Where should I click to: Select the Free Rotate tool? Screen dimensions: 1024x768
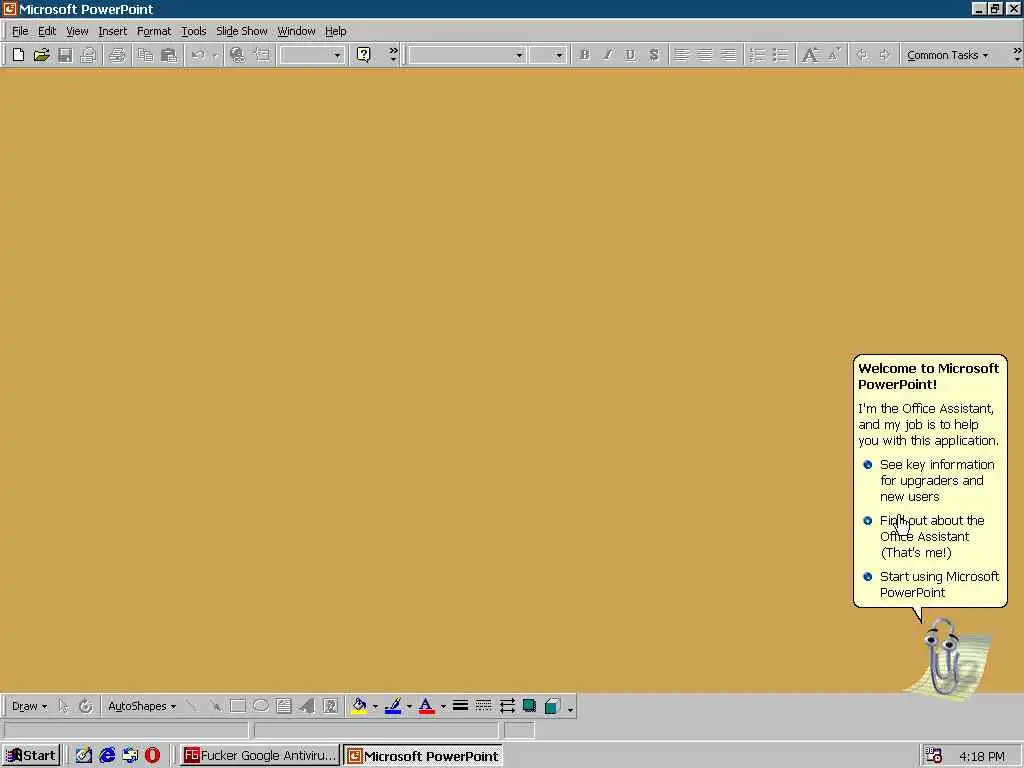click(x=86, y=706)
